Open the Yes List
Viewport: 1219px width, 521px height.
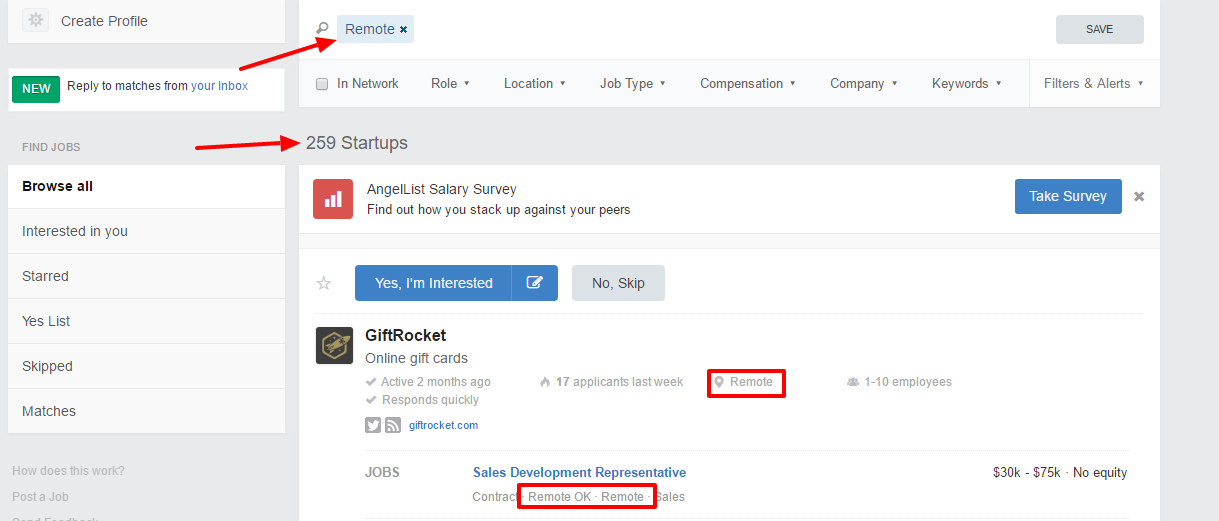(146, 321)
